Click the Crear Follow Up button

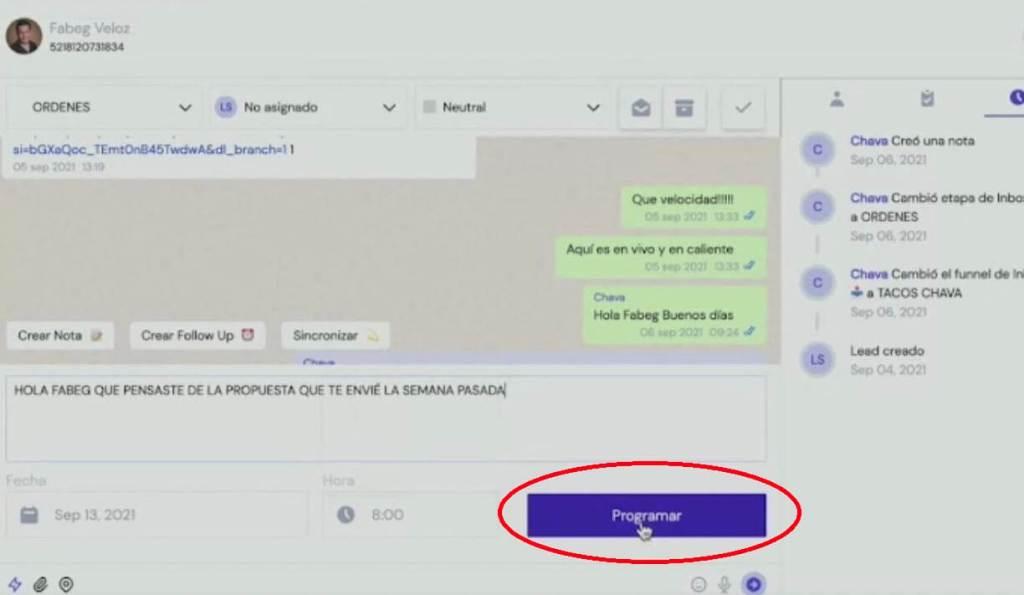197,336
